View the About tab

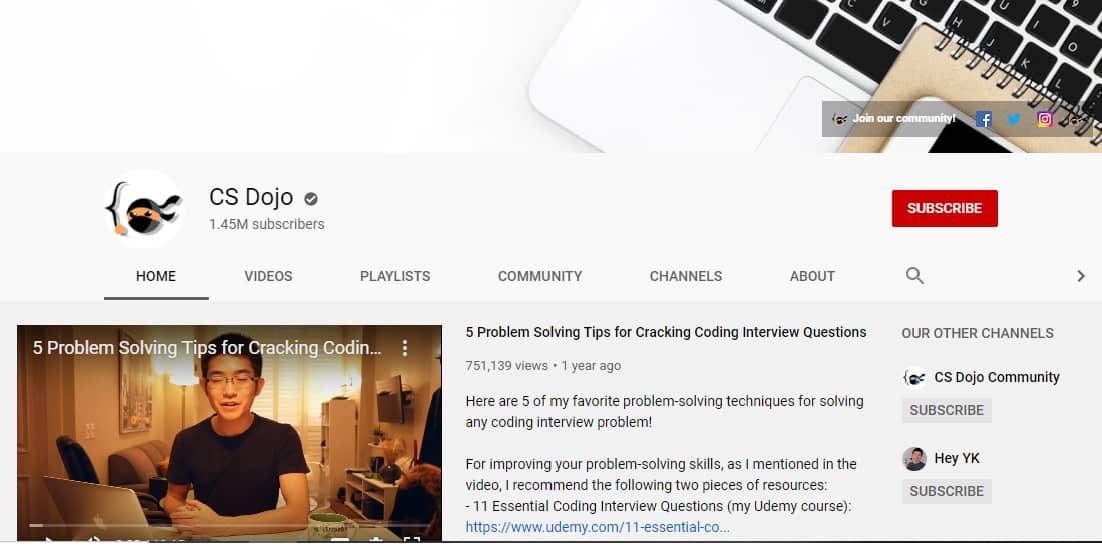(812, 276)
